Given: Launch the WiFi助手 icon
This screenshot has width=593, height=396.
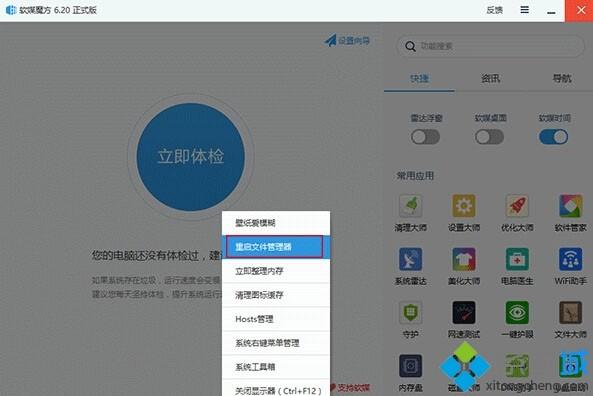Looking at the screenshot, I should pos(570,259).
